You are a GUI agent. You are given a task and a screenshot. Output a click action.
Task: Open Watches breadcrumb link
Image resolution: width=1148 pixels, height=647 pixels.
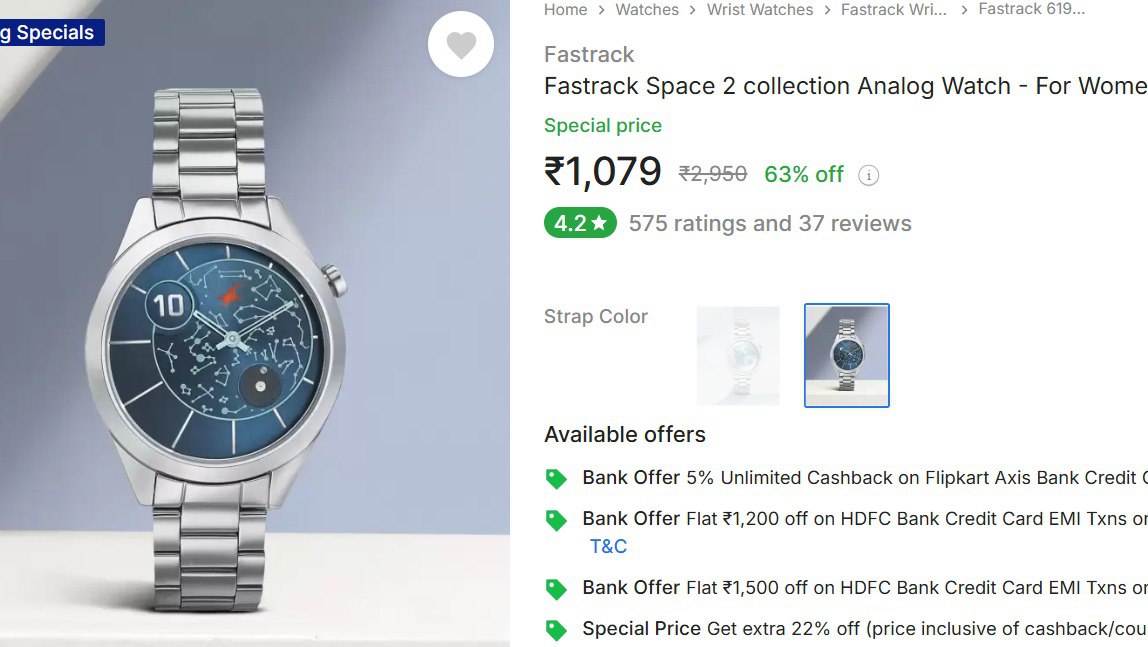pyautogui.click(x=647, y=10)
